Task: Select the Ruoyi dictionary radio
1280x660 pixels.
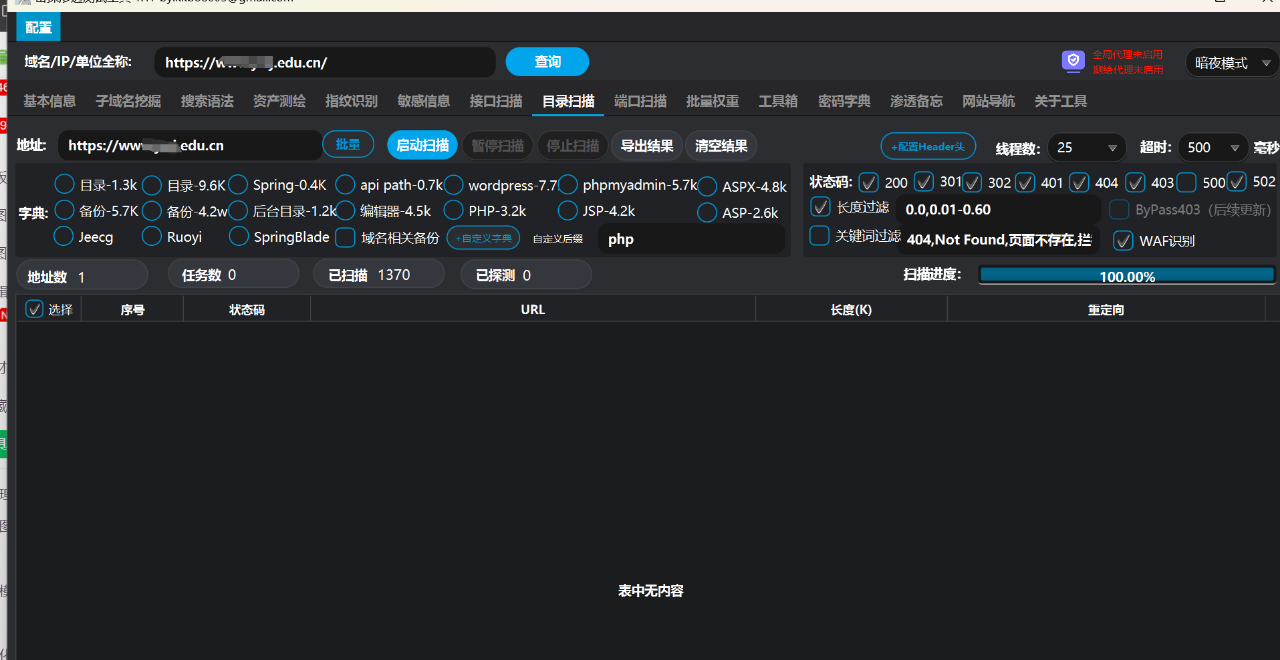Action: pos(152,237)
